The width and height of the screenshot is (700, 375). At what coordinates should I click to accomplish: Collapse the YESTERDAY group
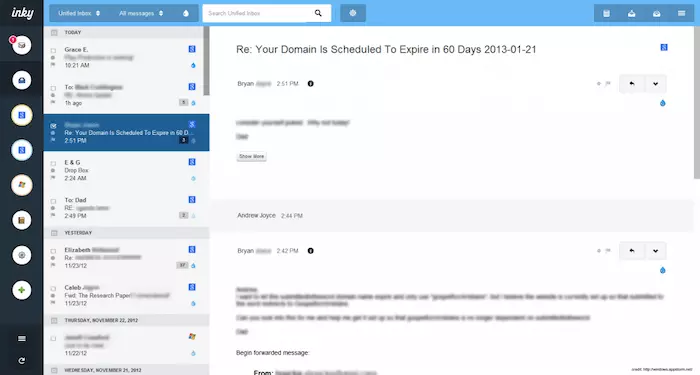(x=54, y=233)
